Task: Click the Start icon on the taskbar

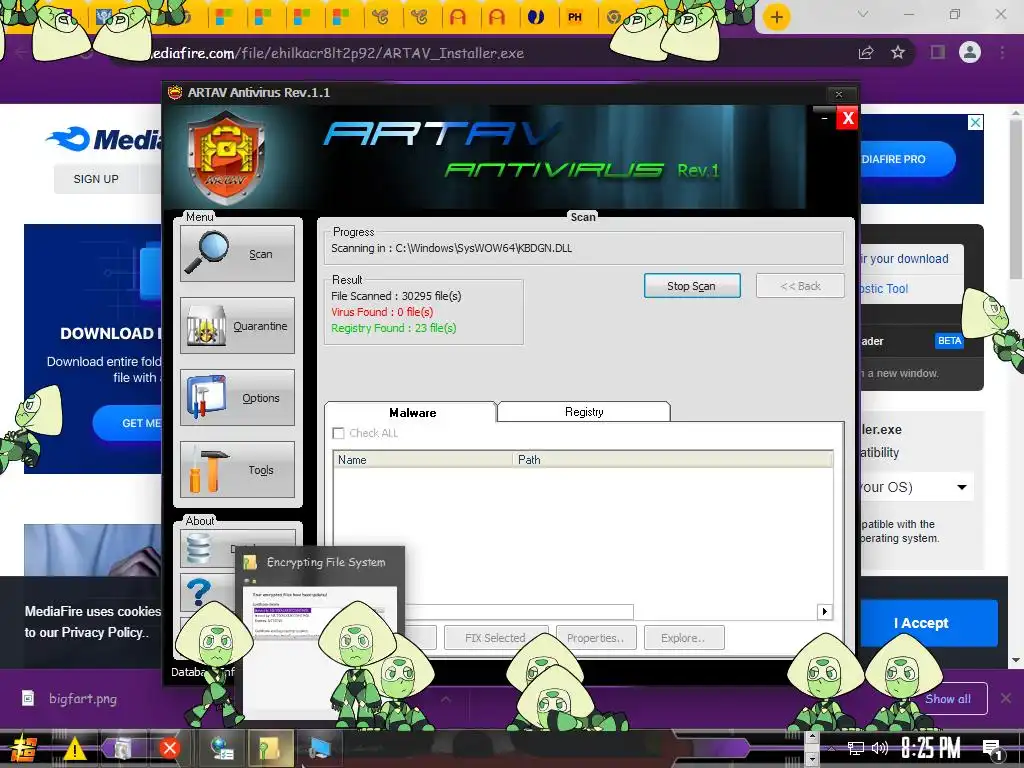Action: pos(23,748)
